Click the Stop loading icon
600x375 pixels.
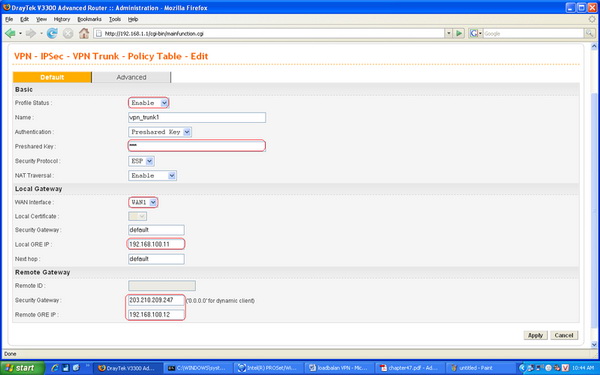pos(68,34)
